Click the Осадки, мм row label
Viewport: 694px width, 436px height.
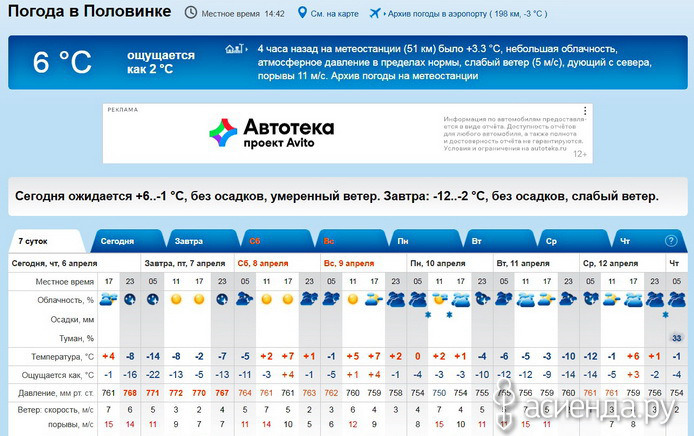click(x=72, y=320)
